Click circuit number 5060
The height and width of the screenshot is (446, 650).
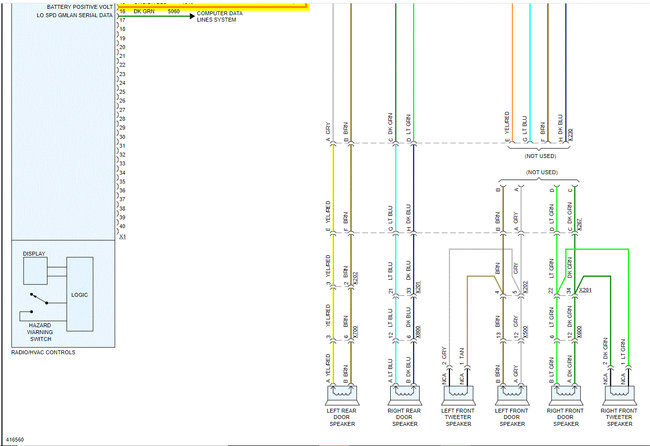click(x=174, y=12)
